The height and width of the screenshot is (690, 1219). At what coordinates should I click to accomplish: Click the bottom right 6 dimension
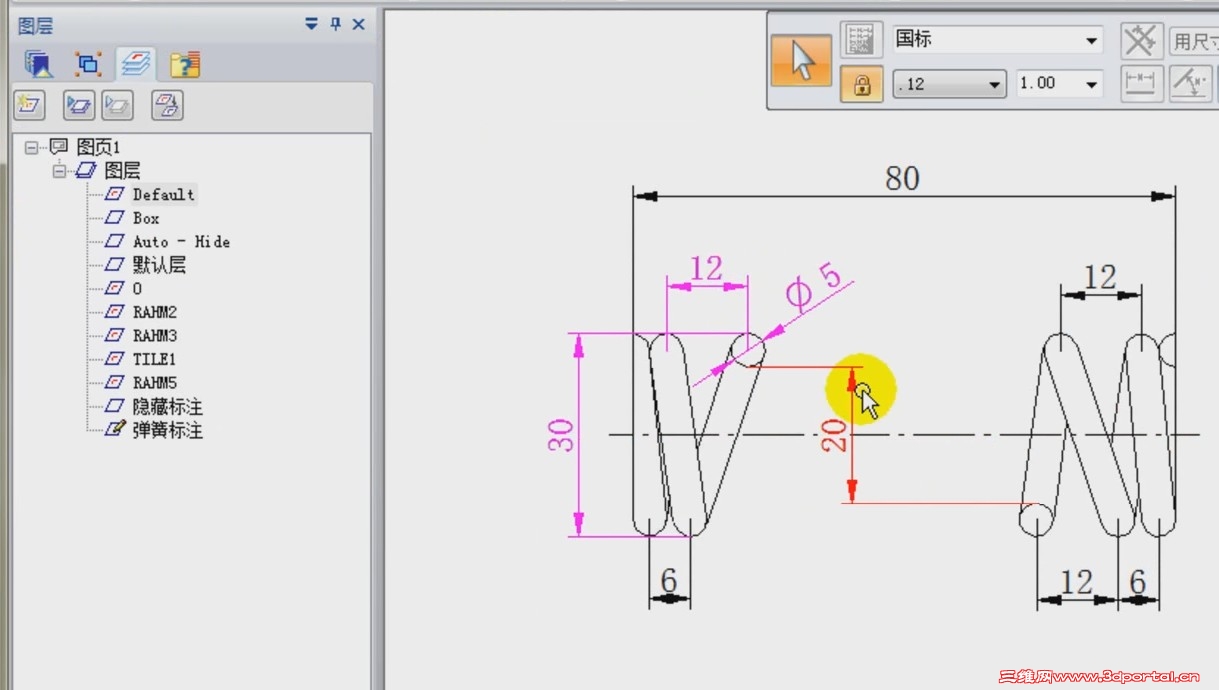pyautogui.click(x=1138, y=582)
